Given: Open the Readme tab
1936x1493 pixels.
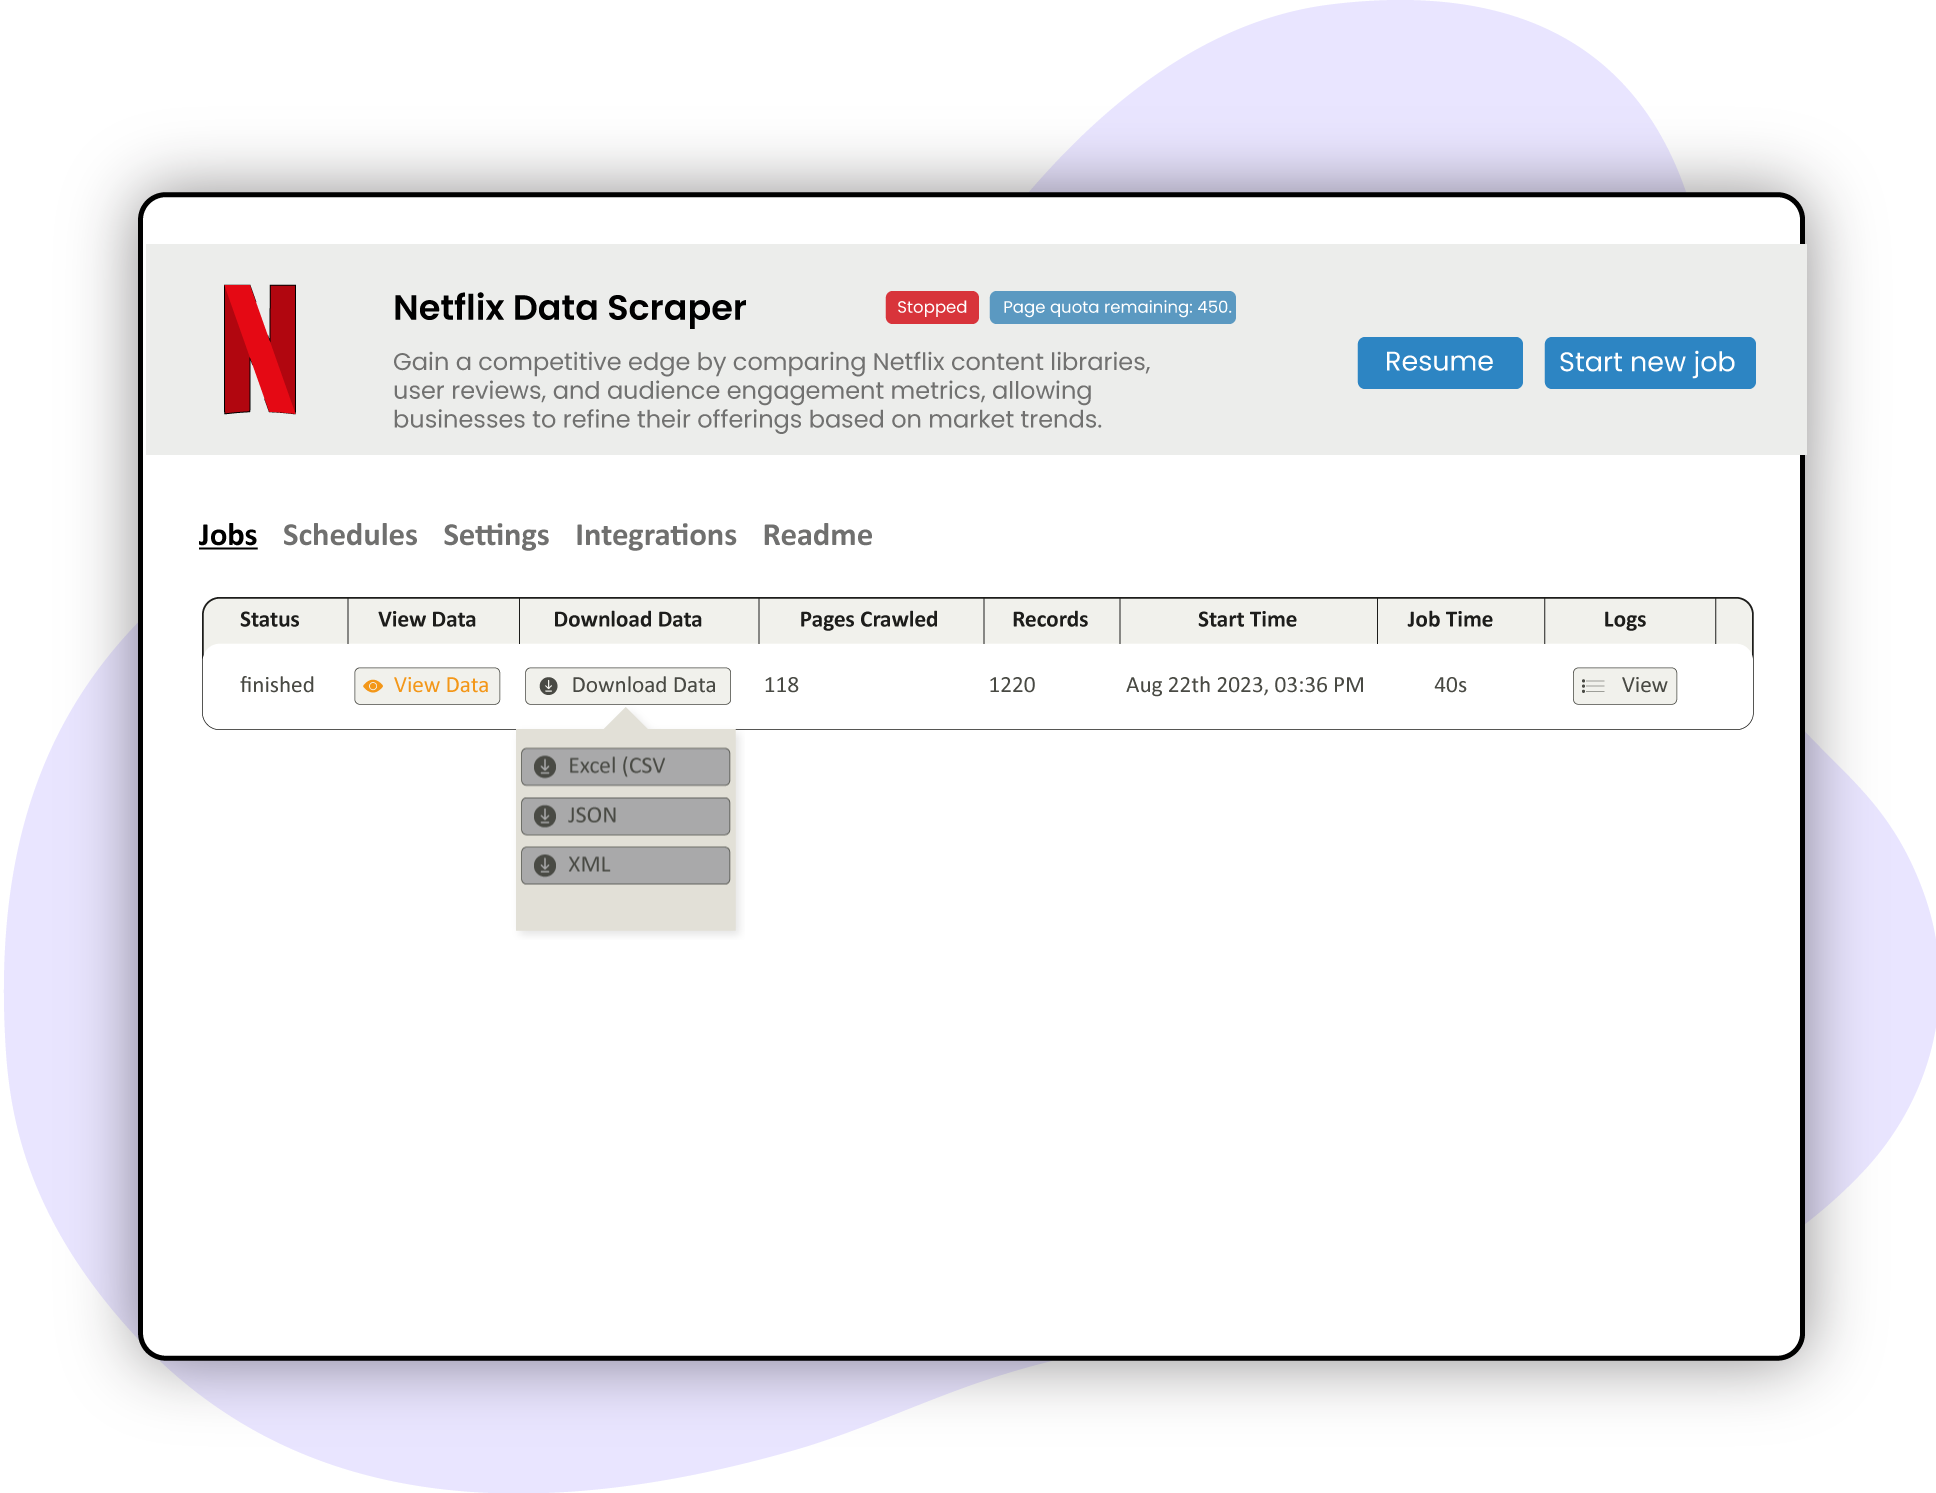Looking at the screenshot, I should pyautogui.click(x=817, y=533).
